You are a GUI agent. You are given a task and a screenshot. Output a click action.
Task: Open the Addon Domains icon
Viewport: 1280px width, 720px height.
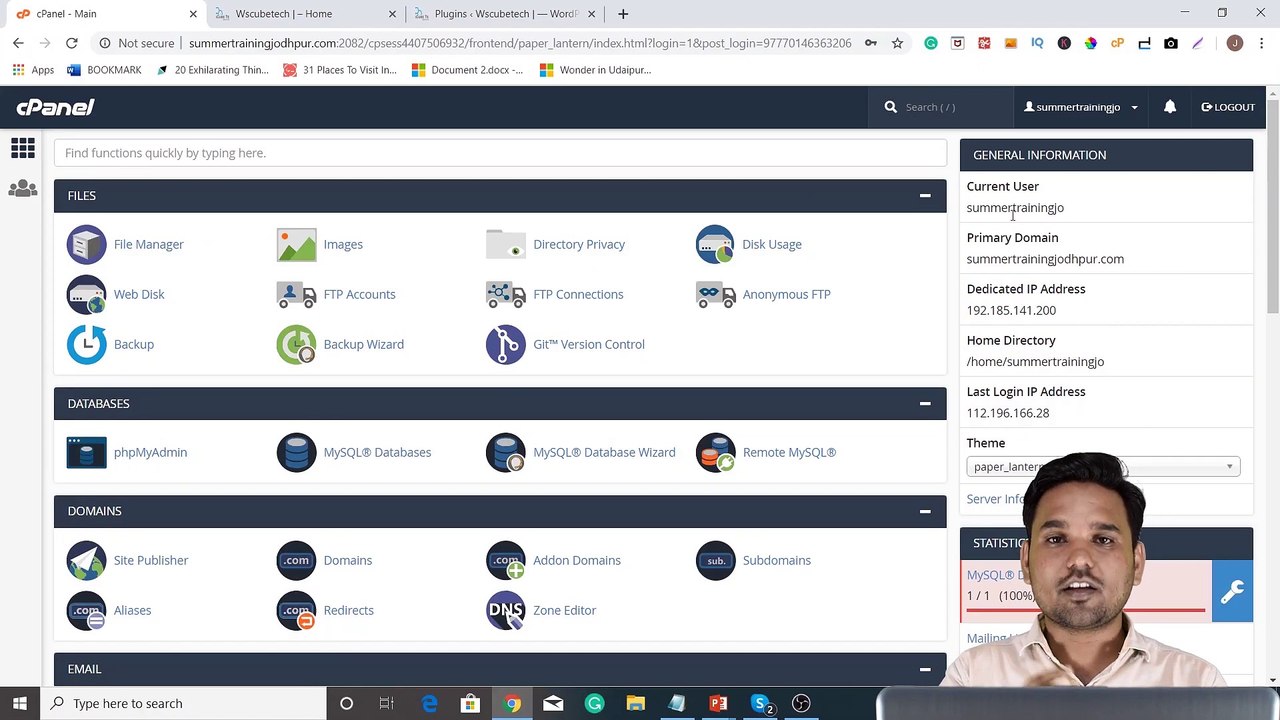tap(505, 560)
